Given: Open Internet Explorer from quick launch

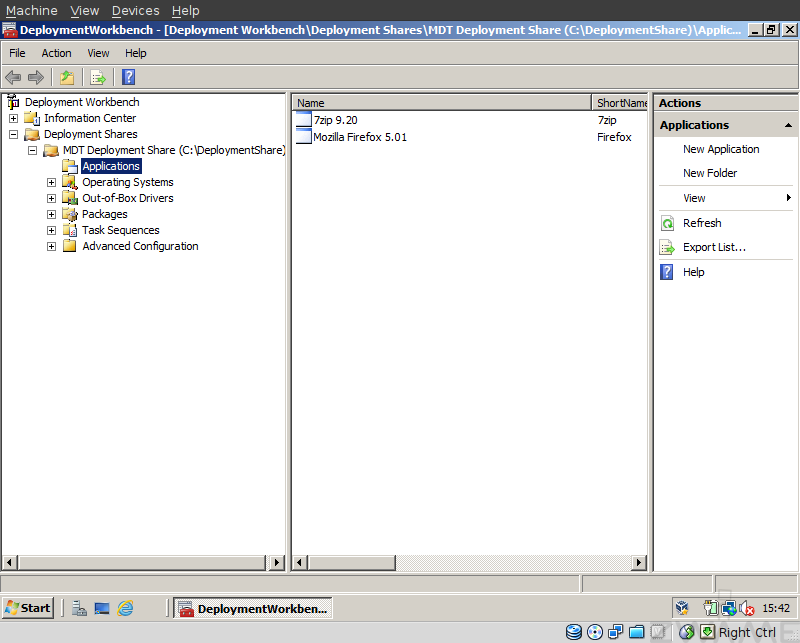Looking at the screenshot, I should click(125, 608).
